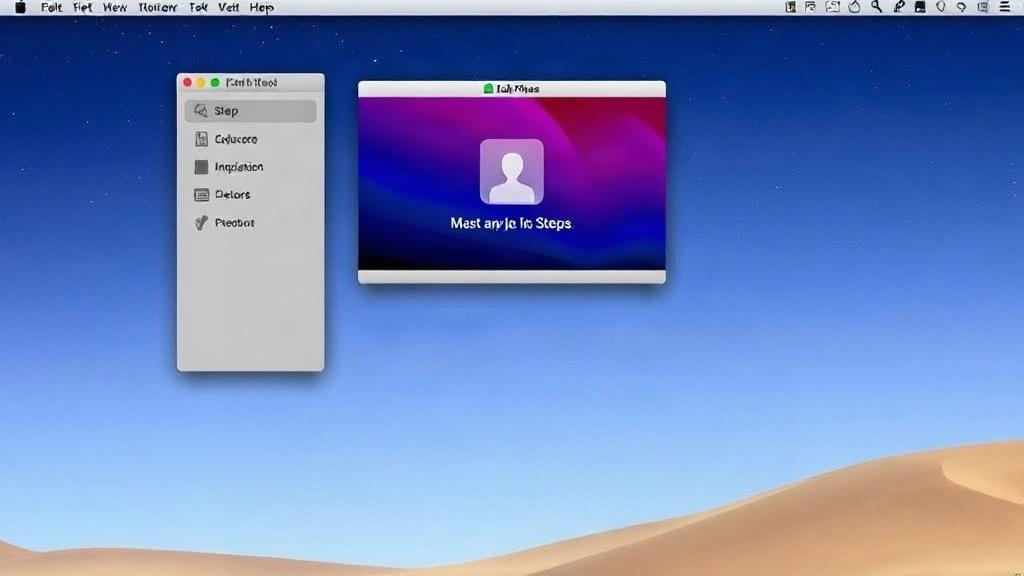Close the sidebar window with red button
The height and width of the screenshot is (576, 1024).
tap(187, 82)
